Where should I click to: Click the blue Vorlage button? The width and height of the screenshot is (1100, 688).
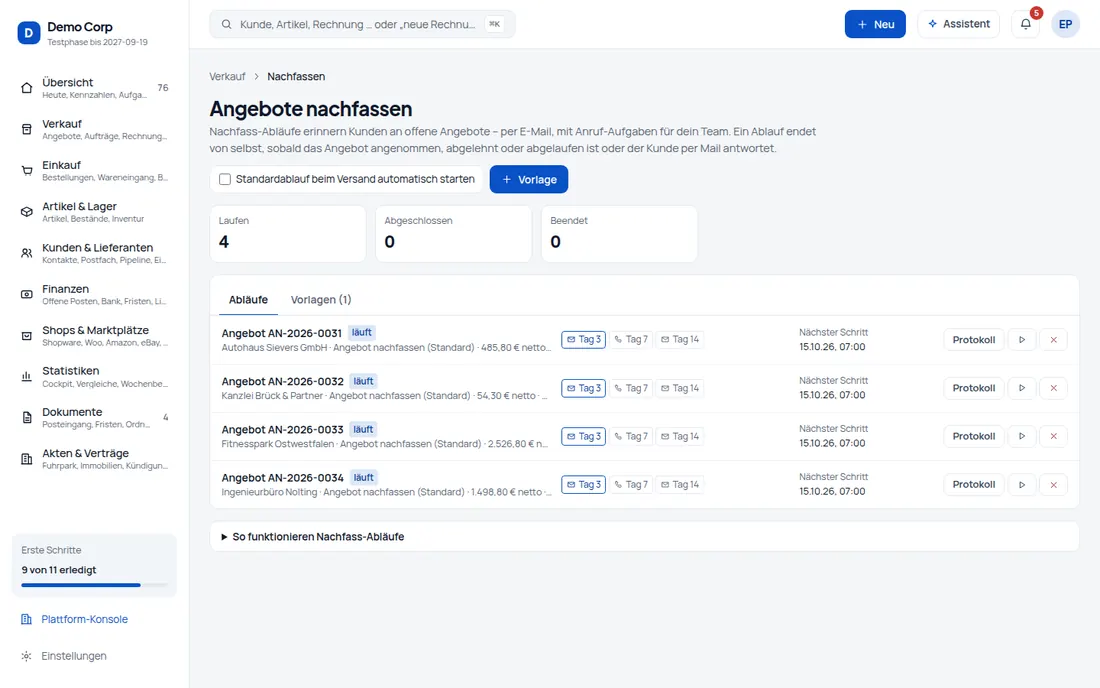[x=529, y=180]
